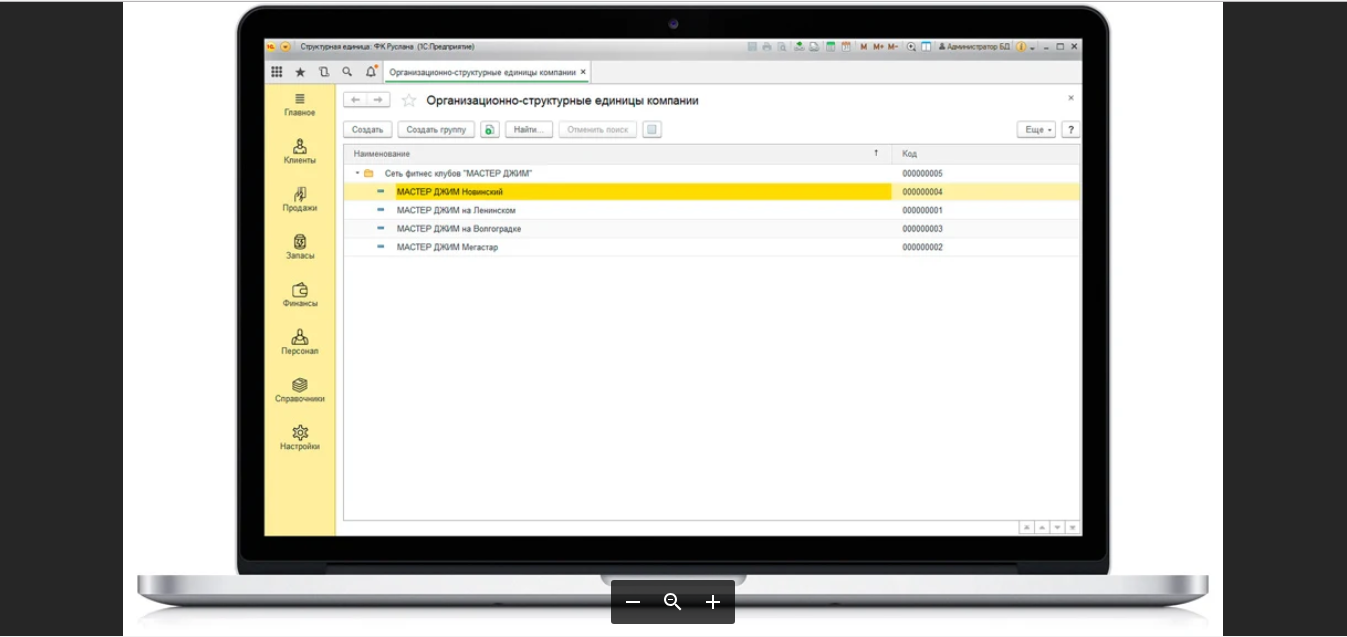Click the M memory button
Image resolution: width=1347 pixels, height=637 pixels.
click(x=864, y=47)
